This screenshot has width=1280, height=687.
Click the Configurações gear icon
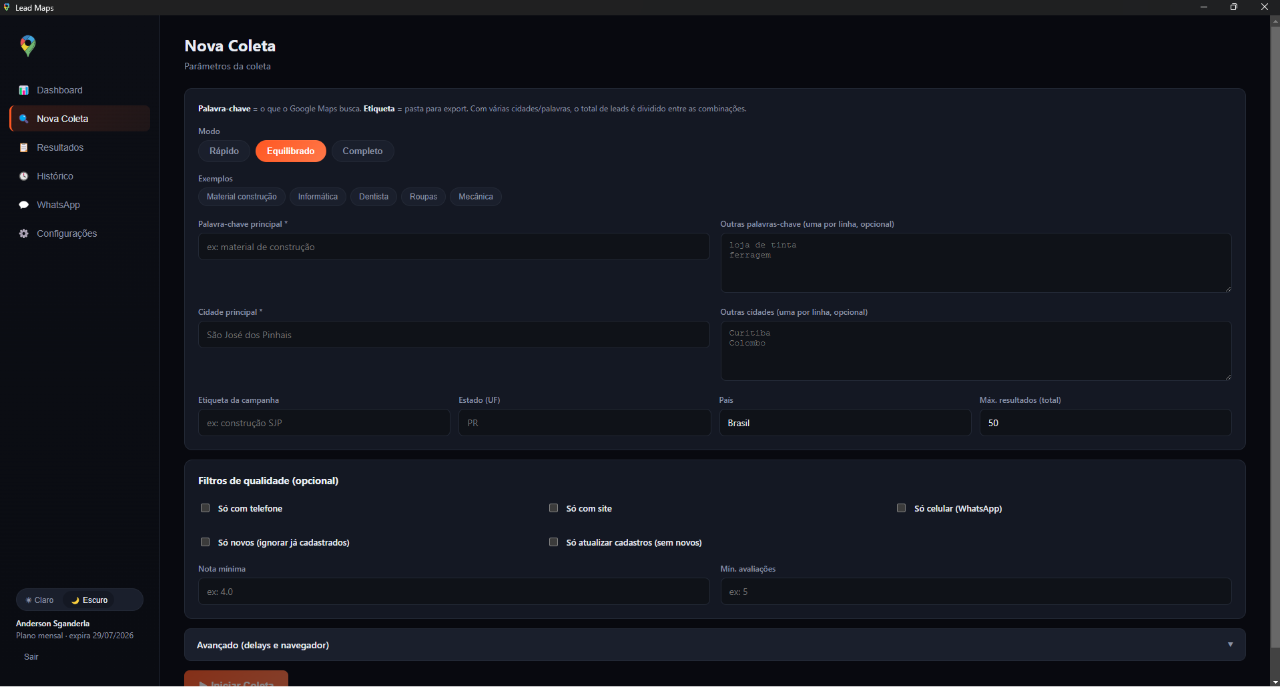24,234
